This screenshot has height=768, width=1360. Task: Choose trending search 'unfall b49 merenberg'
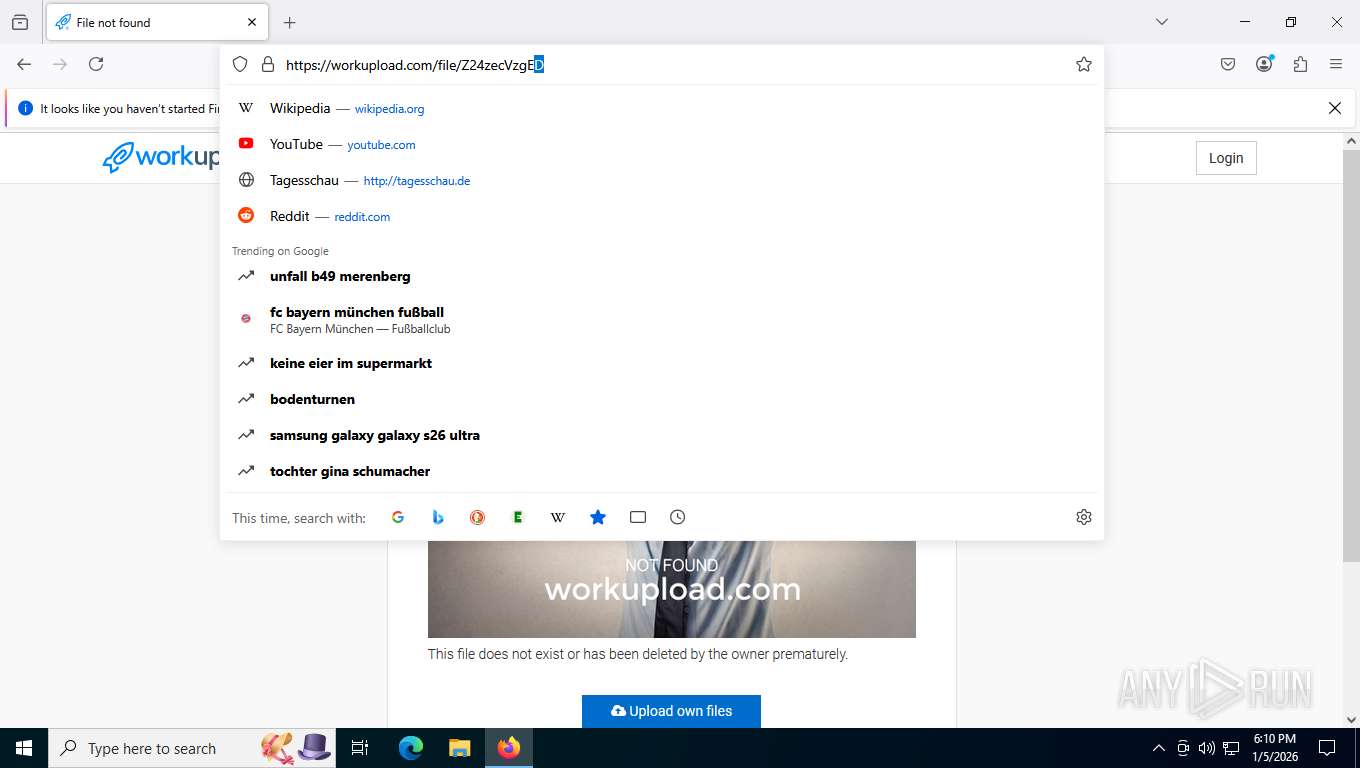point(662,276)
